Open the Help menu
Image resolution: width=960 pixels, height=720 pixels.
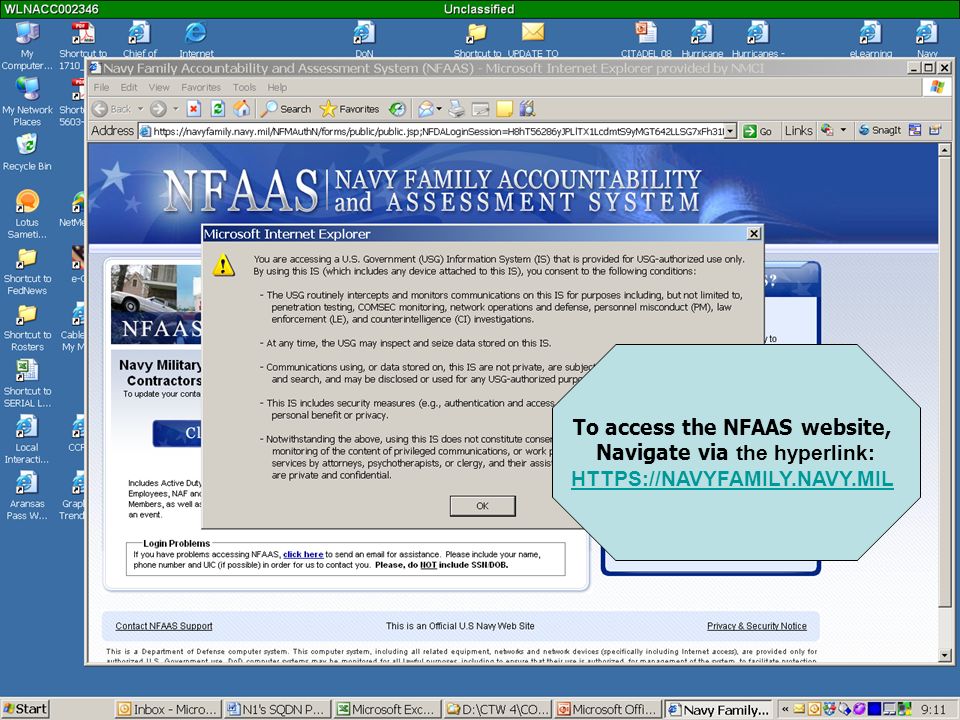[277, 87]
